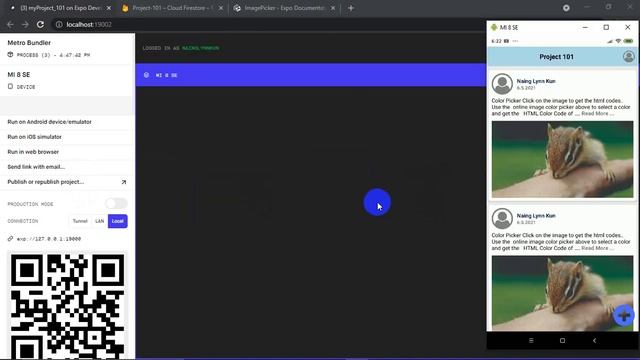Switch to the myProject_101 Expo DevTools tab
640x360 pixels.
[x=61, y=8]
